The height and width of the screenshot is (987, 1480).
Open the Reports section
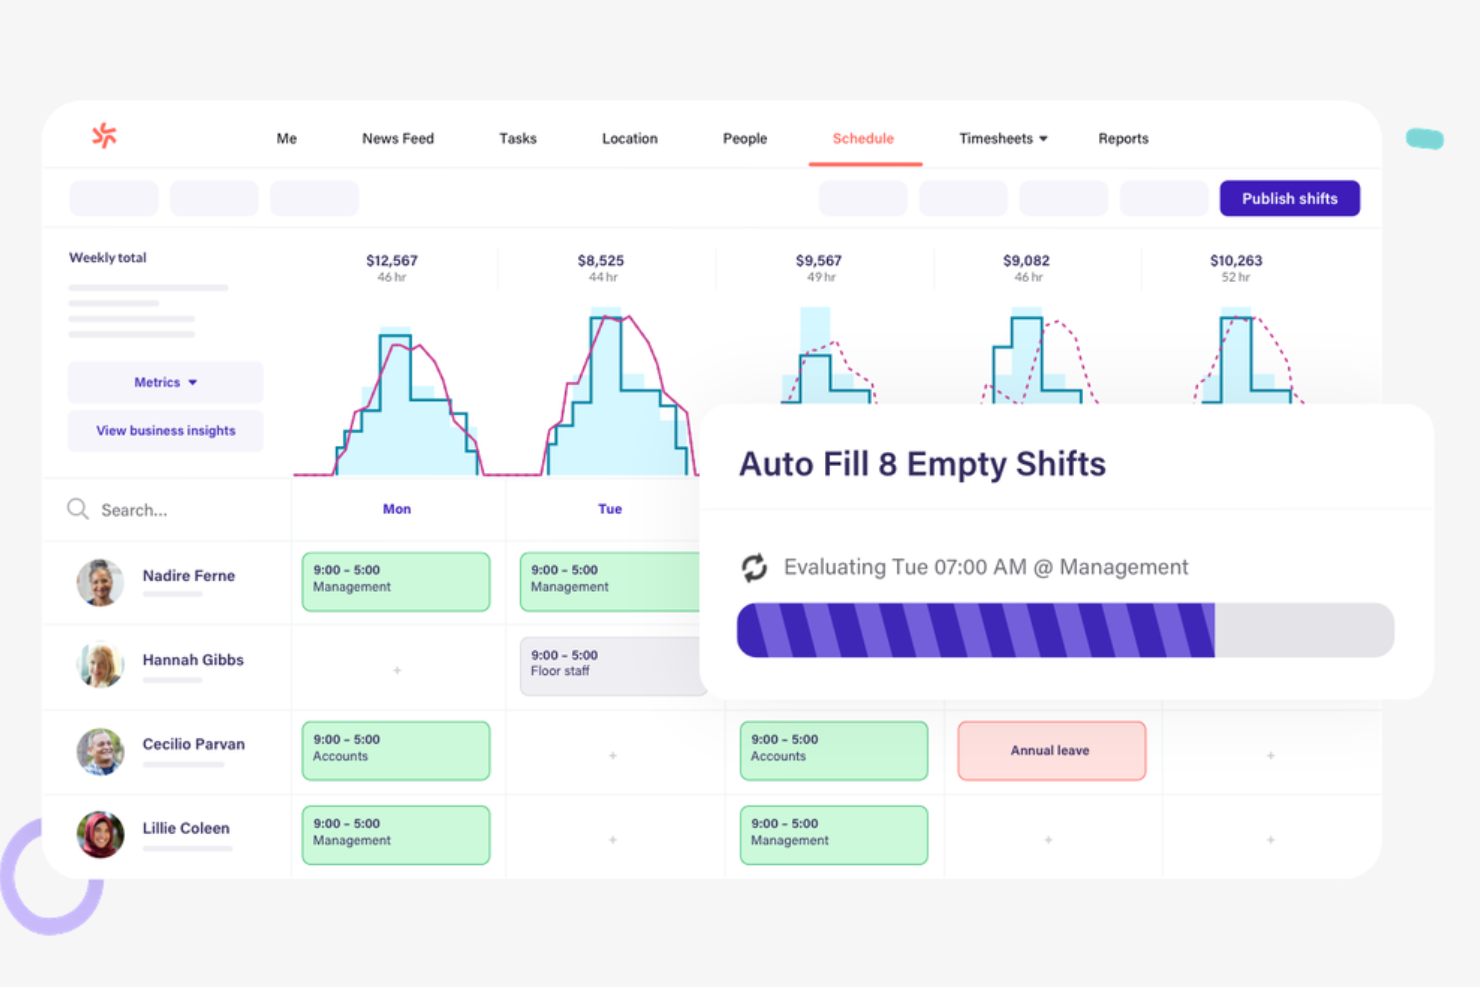pos(1123,138)
